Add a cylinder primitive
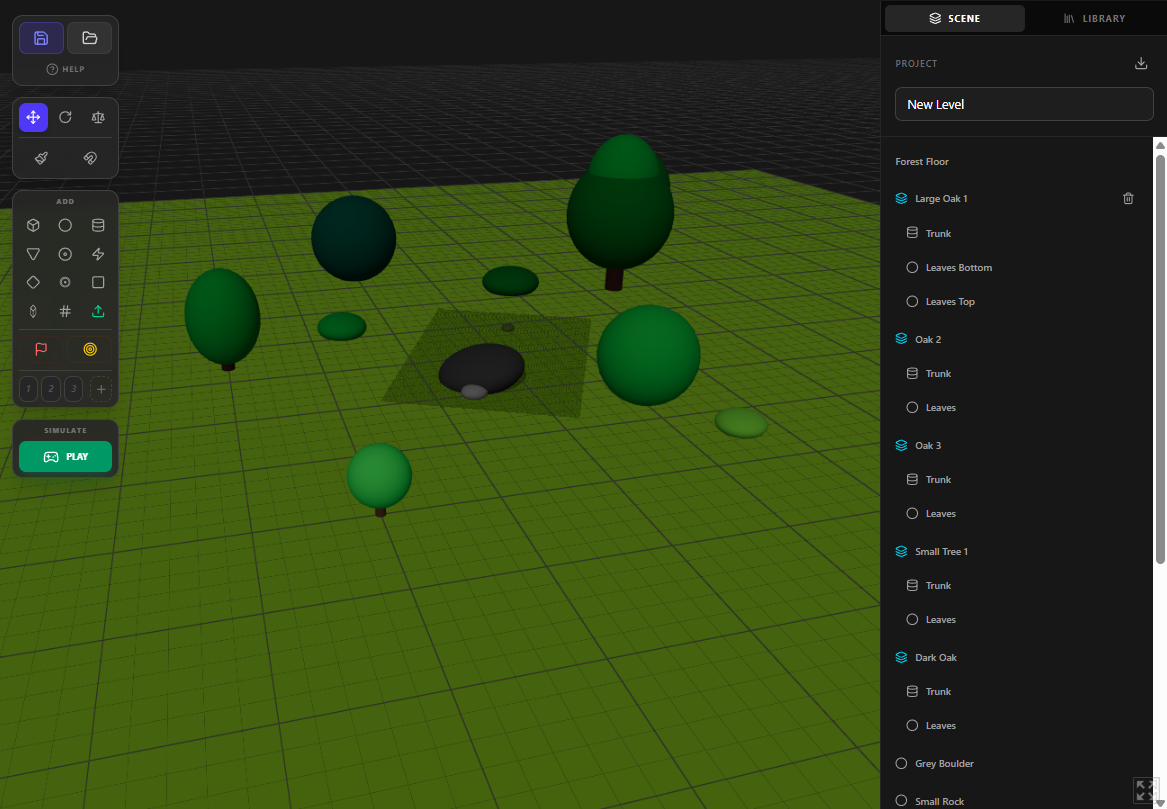Image resolution: width=1167 pixels, height=809 pixels. coord(98,225)
